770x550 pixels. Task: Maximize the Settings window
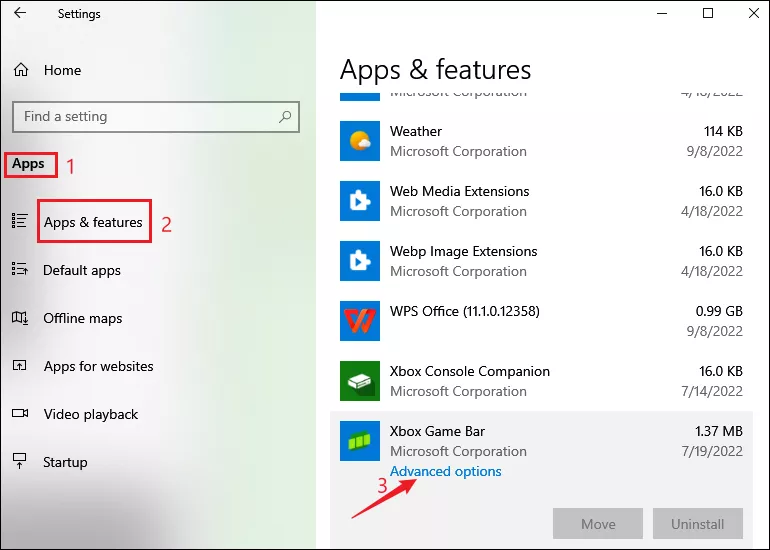click(x=708, y=13)
